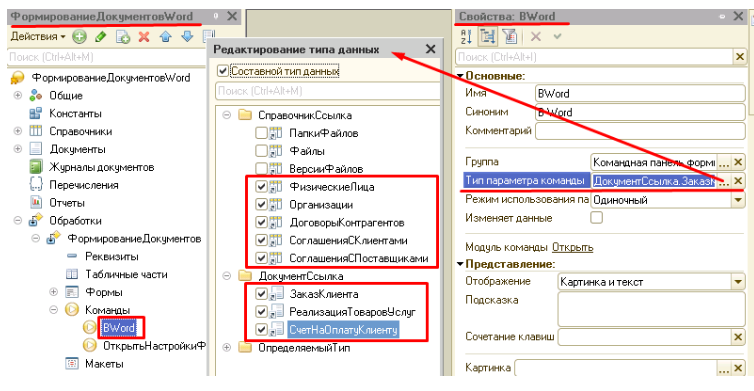Select the Перечисления tree item
Viewport: 754px width, 391px height.
pos(84,185)
